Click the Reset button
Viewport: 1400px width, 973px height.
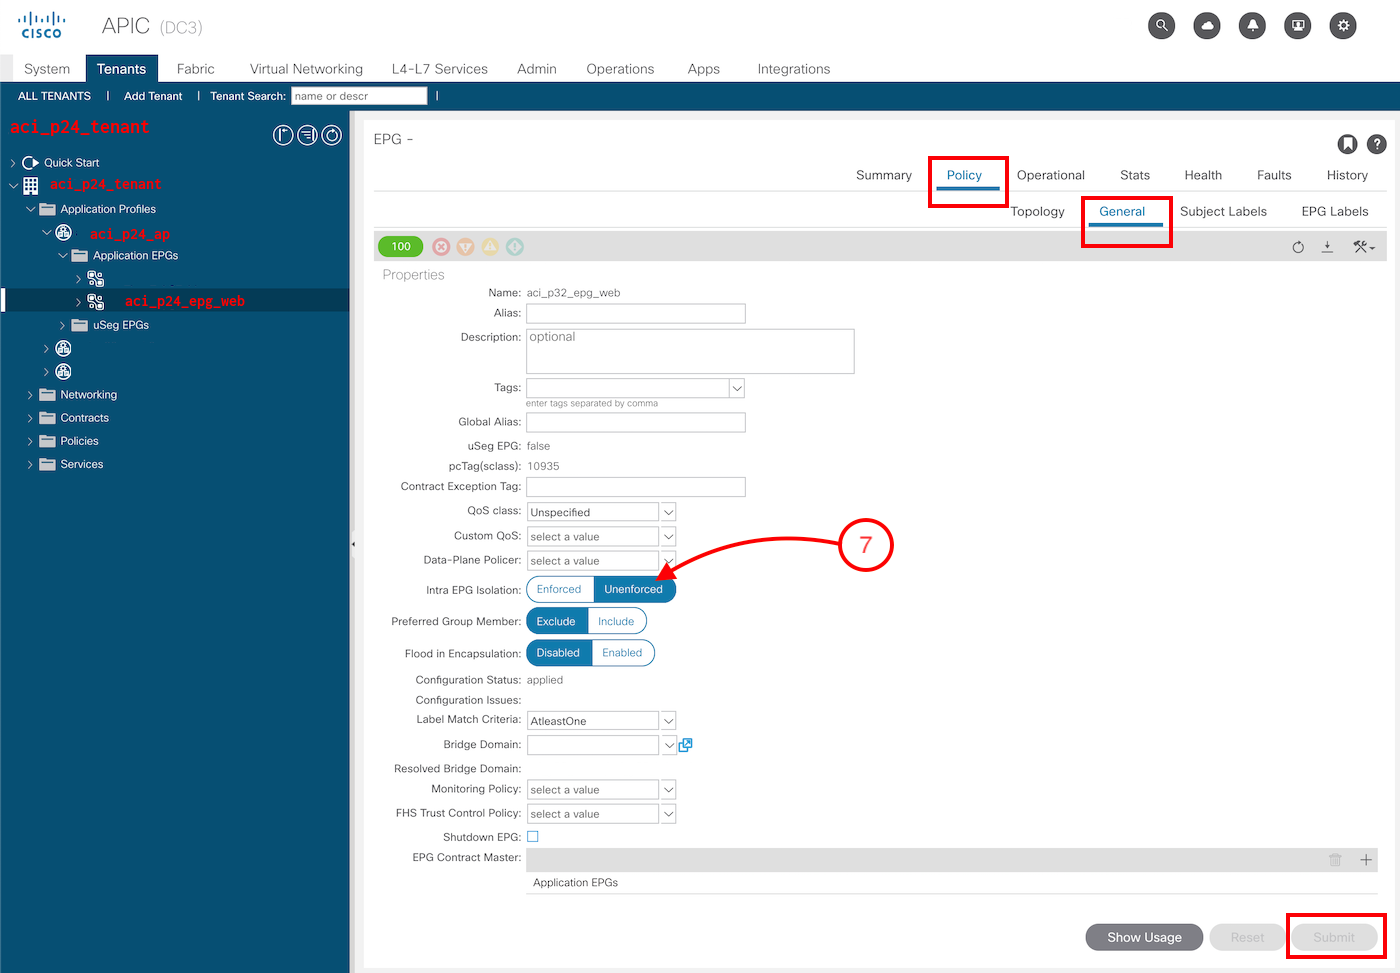(1247, 937)
